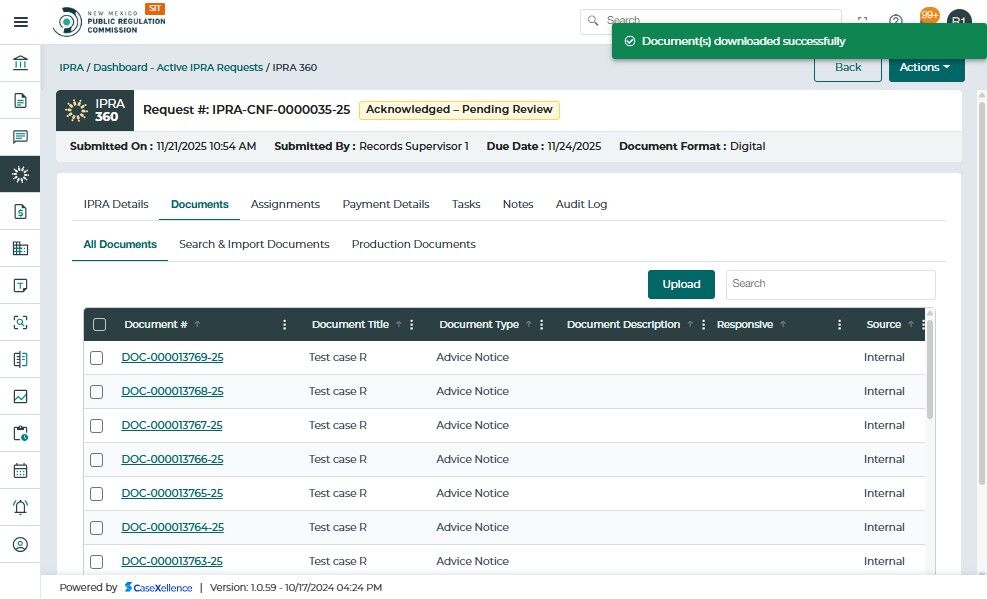Image resolution: width=987 pixels, height=599 pixels.
Task: Expand the Actions dropdown button
Action: [926, 67]
